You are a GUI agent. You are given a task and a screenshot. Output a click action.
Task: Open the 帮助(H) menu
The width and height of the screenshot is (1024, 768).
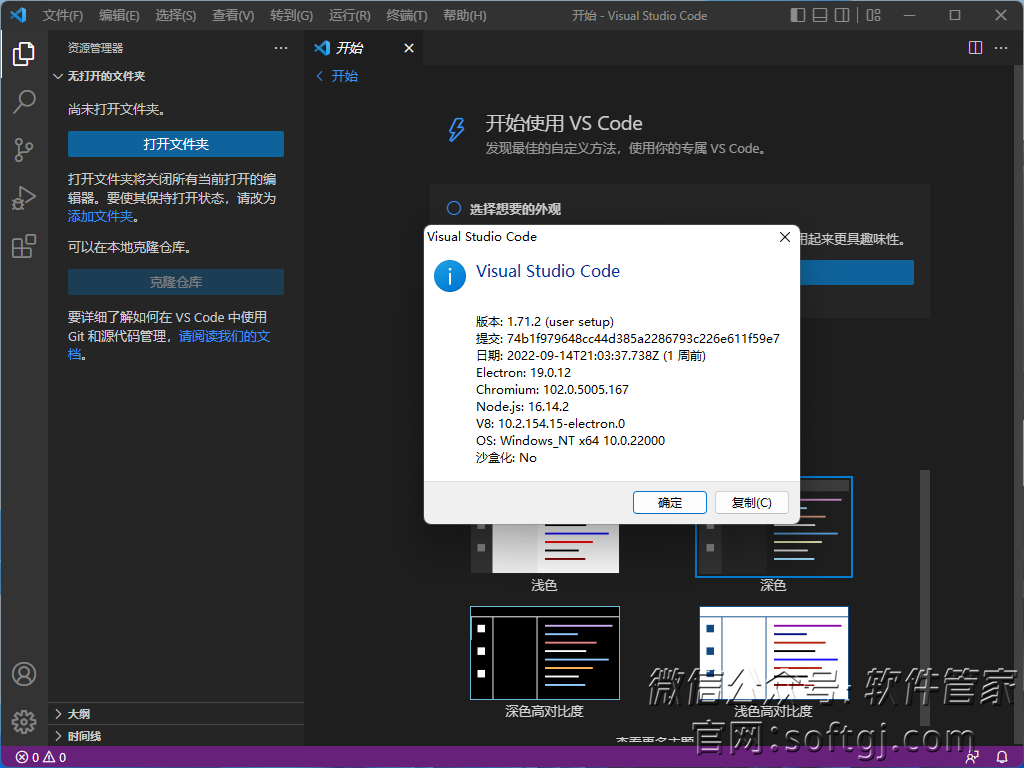[x=465, y=15]
